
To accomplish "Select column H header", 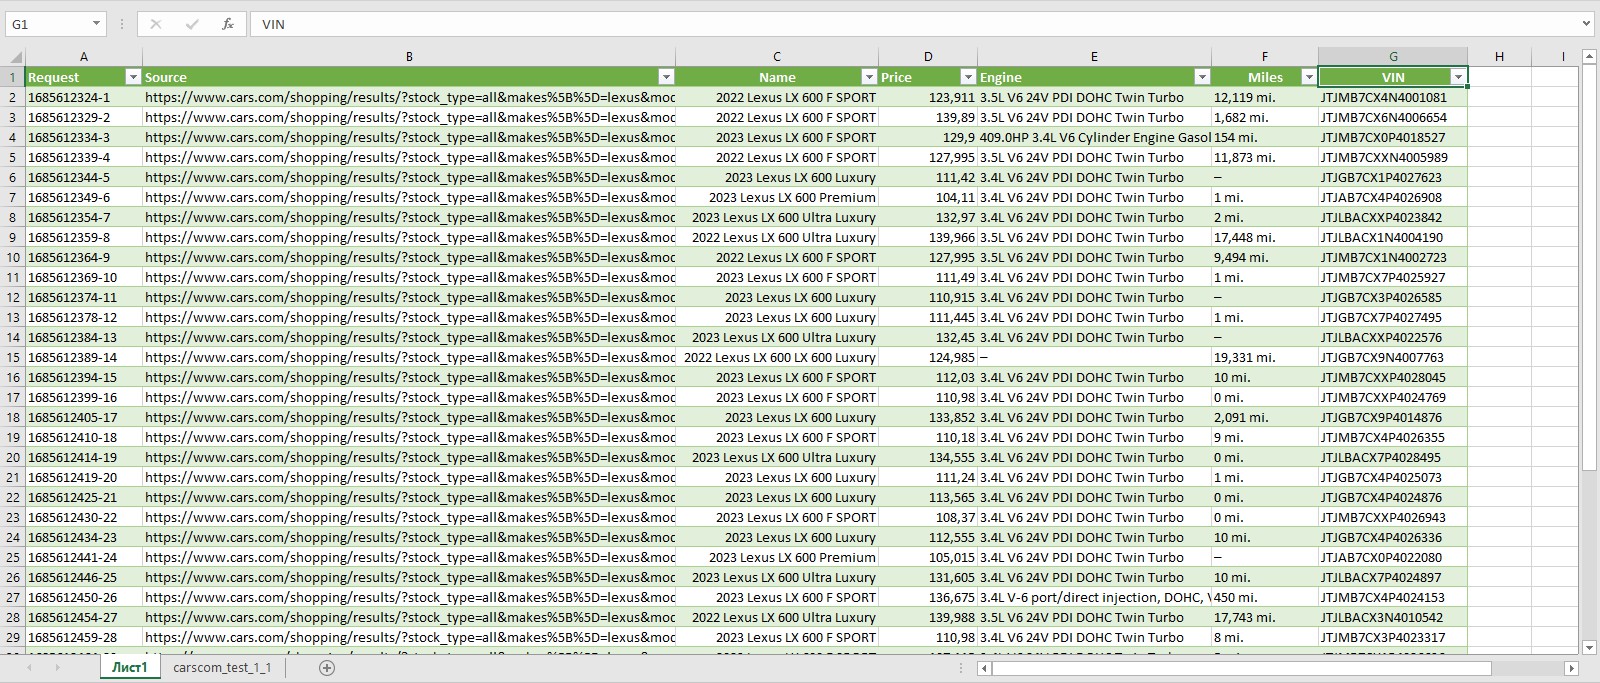I will point(1499,57).
